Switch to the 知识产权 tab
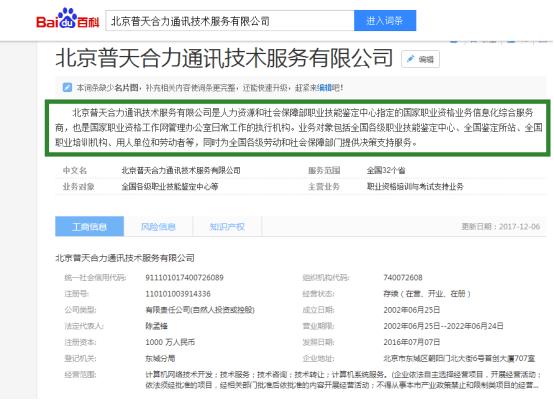 pyautogui.click(x=227, y=227)
